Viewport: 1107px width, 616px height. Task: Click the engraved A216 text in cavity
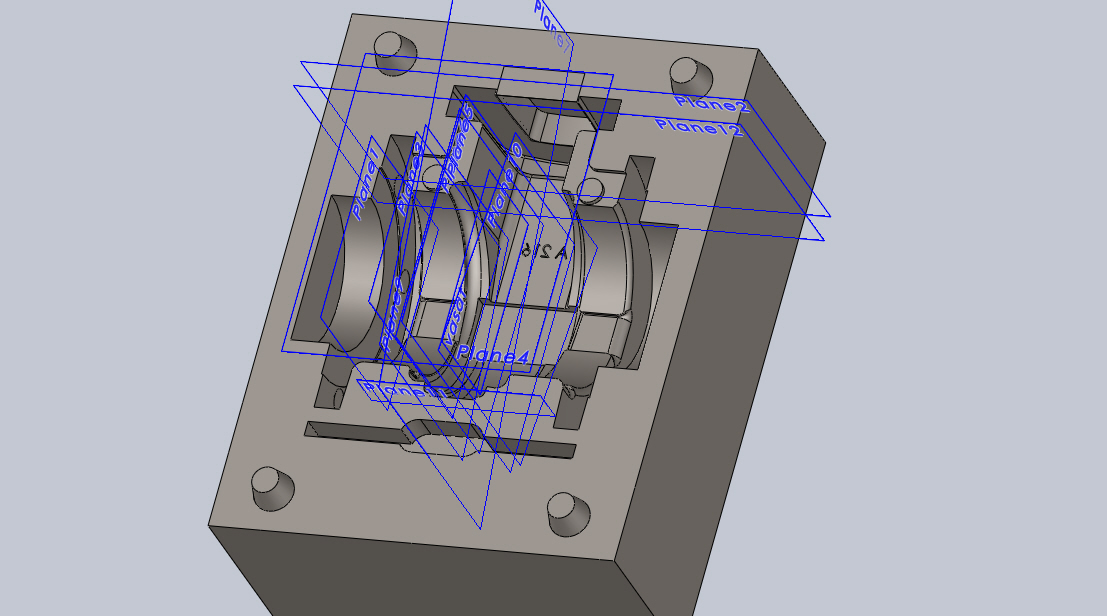point(544,250)
